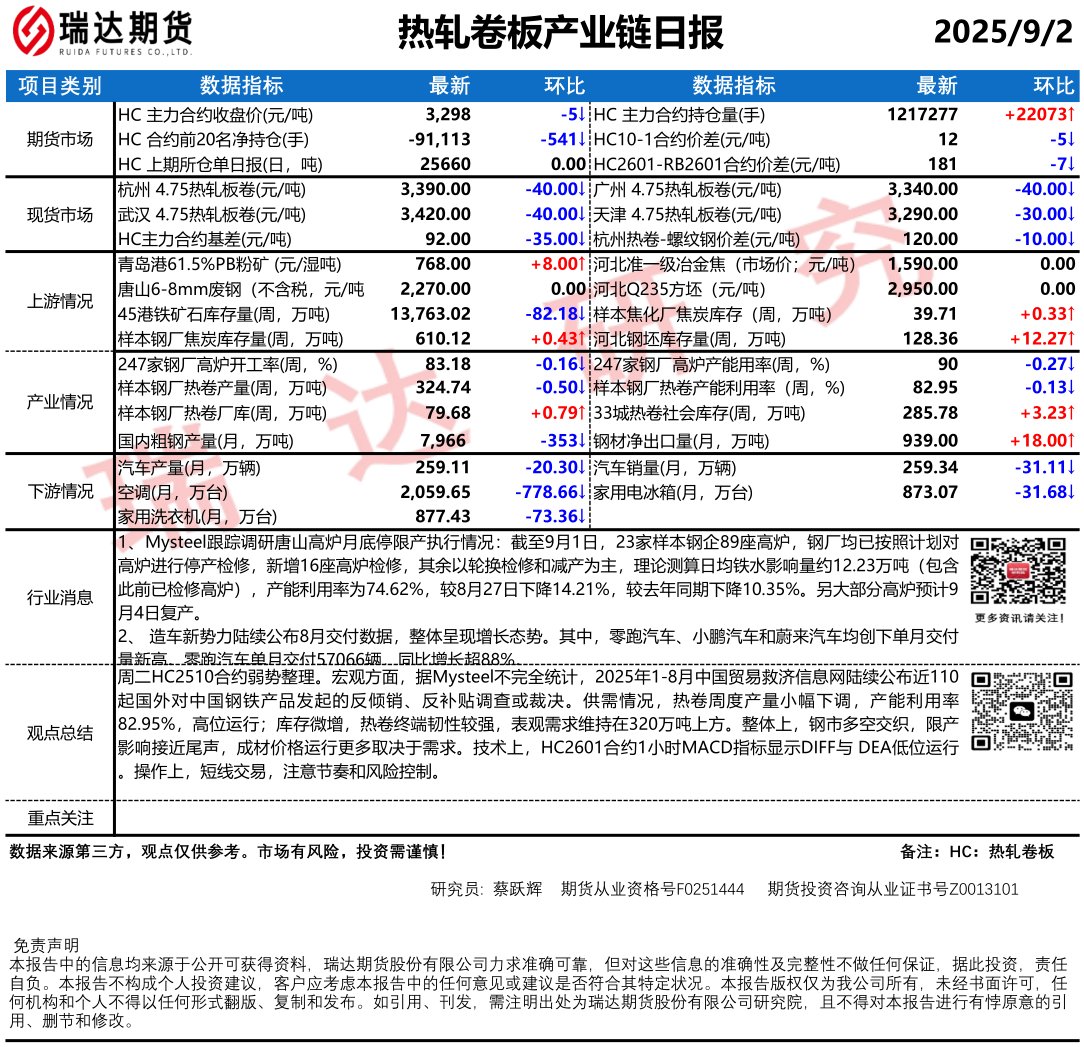This screenshot has height=1047, width=1084.
Task: Click the researcher name 蔡跃辉
Action: [x=517, y=889]
